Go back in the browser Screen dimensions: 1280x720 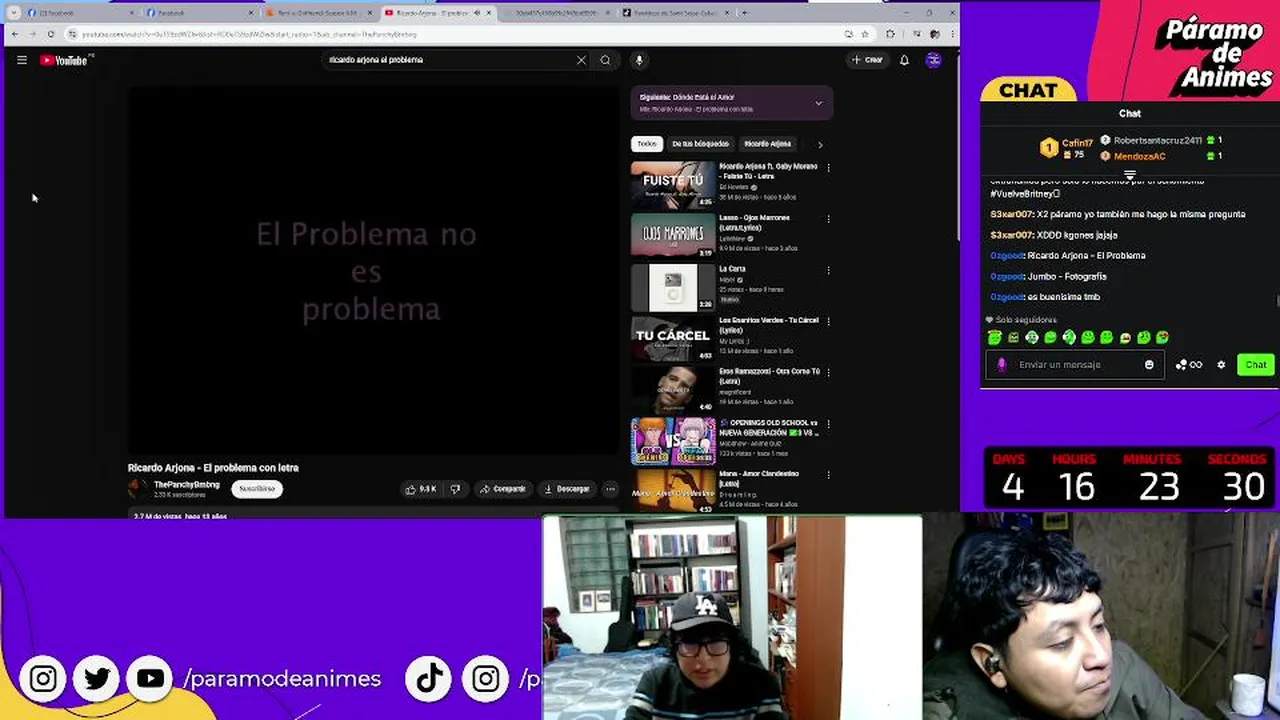point(15,34)
